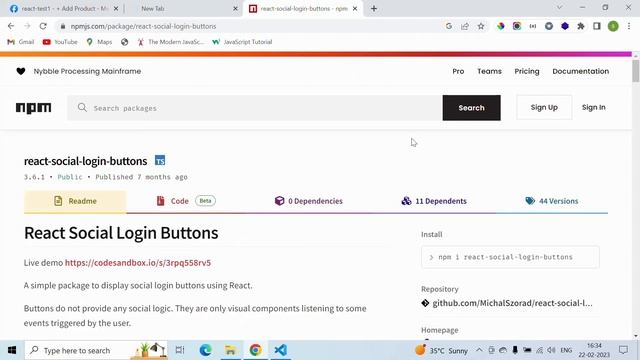640x360 pixels.
Task: Click the share page icon in address bar
Action: click(465, 26)
